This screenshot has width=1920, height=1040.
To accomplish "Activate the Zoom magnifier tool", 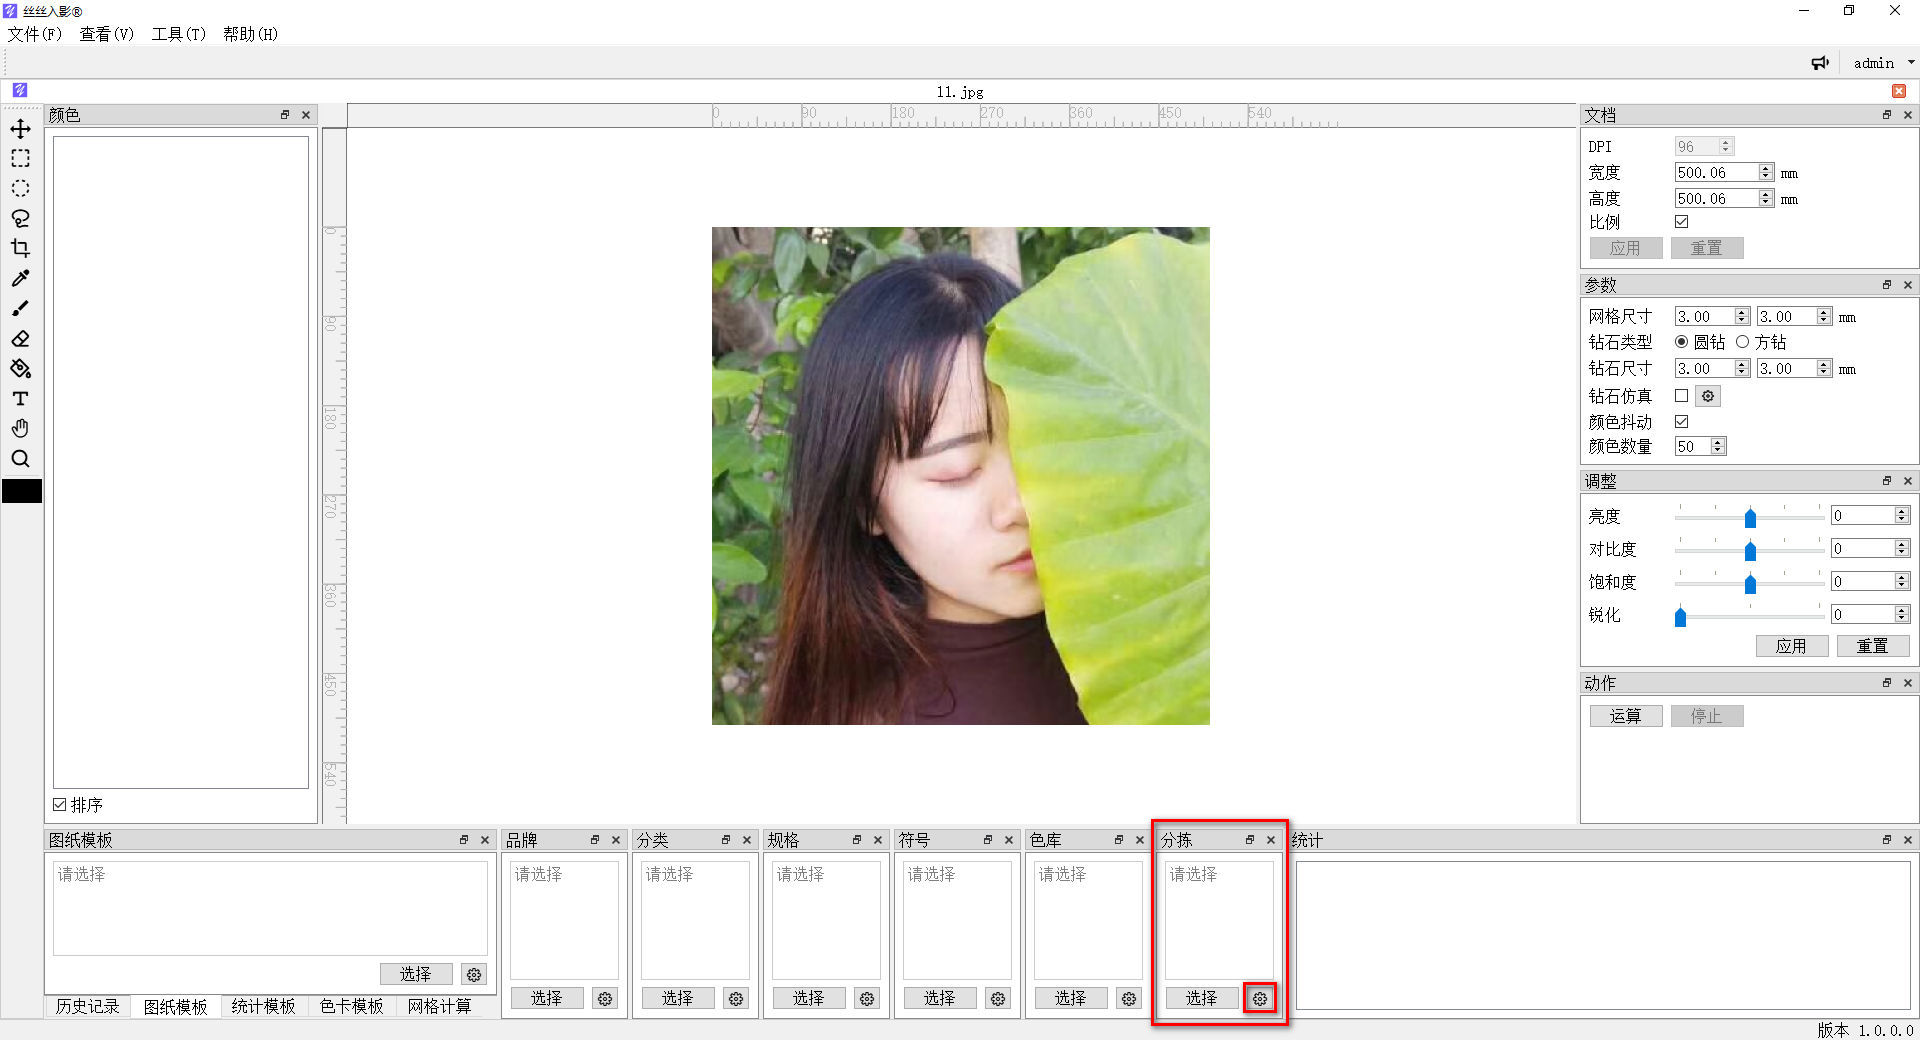I will (20, 459).
